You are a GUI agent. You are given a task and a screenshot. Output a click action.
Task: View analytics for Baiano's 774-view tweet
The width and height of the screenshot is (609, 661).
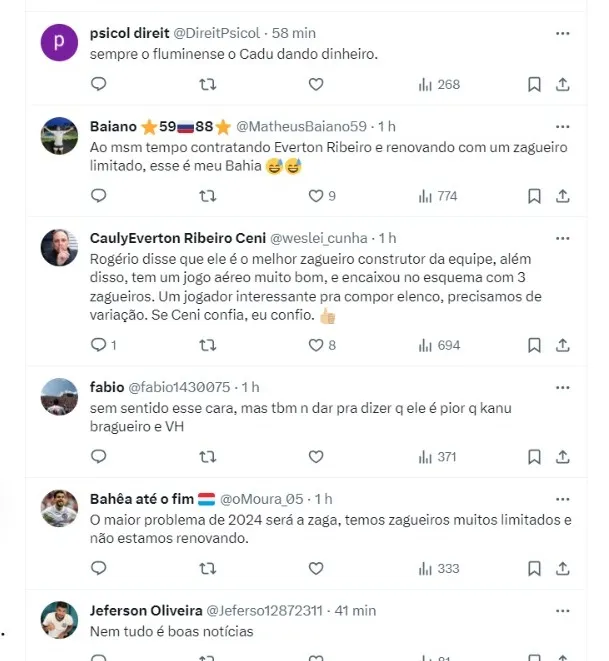437,196
